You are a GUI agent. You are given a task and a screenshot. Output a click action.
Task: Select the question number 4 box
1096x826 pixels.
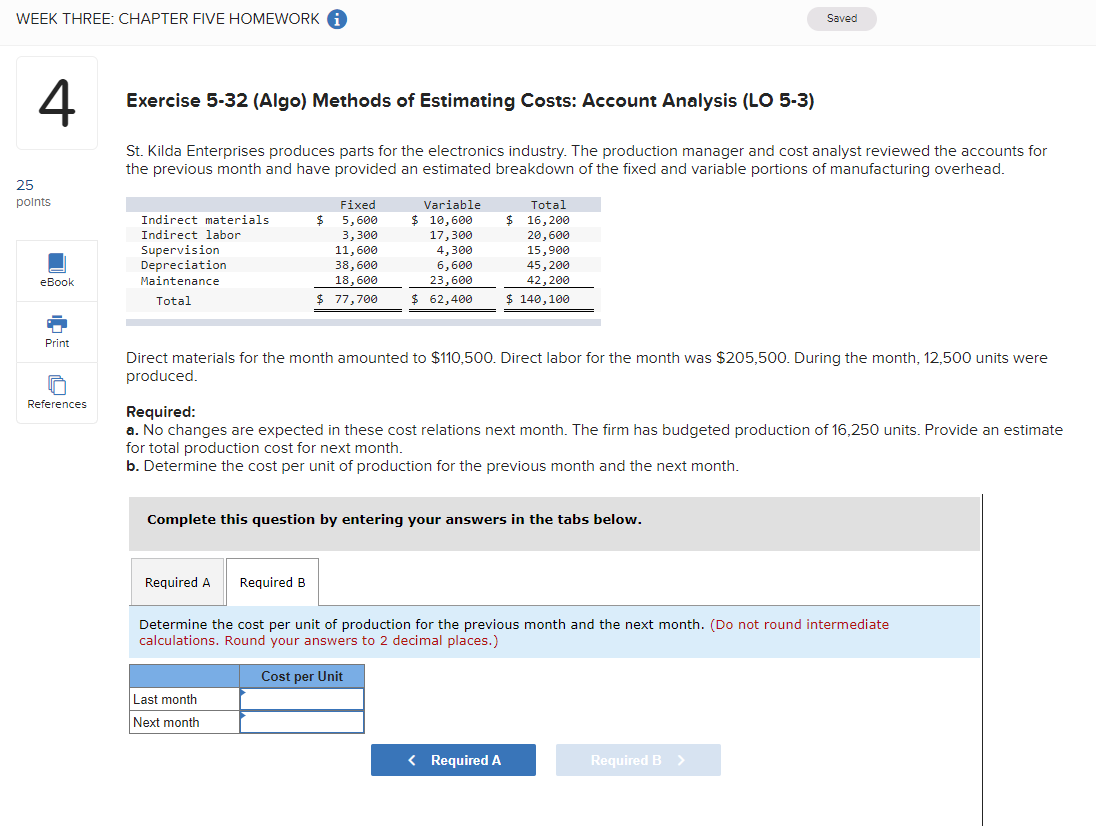click(x=56, y=102)
